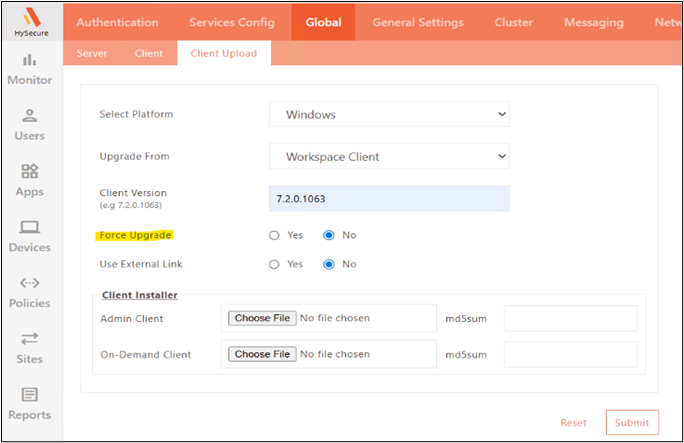
Task: Open the Sites sidebar icon
Action: (x=29, y=339)
